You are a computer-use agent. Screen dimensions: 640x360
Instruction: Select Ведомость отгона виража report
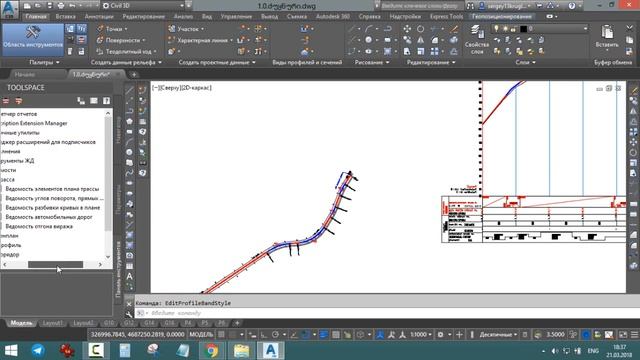[39, 227]
